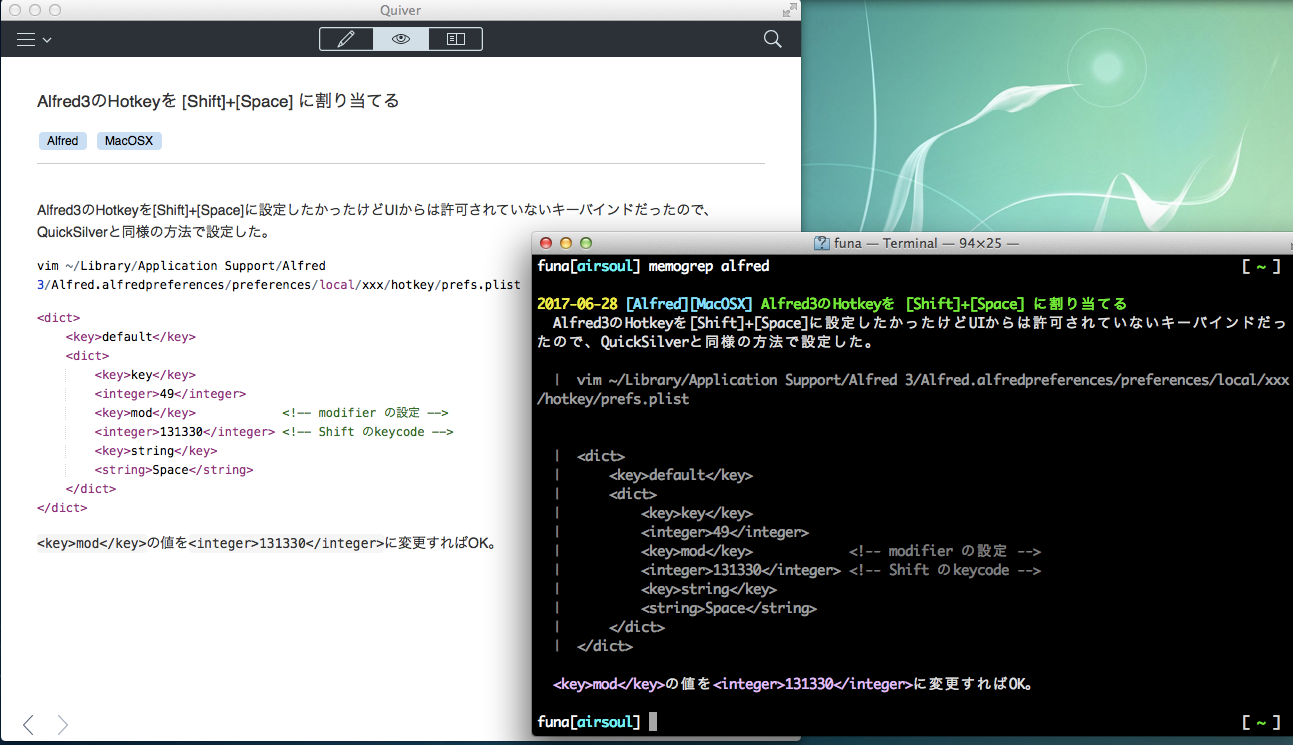Enter full screen in Quiver window
This screenshot has height=745, width=1293.
tap(790, 9)
